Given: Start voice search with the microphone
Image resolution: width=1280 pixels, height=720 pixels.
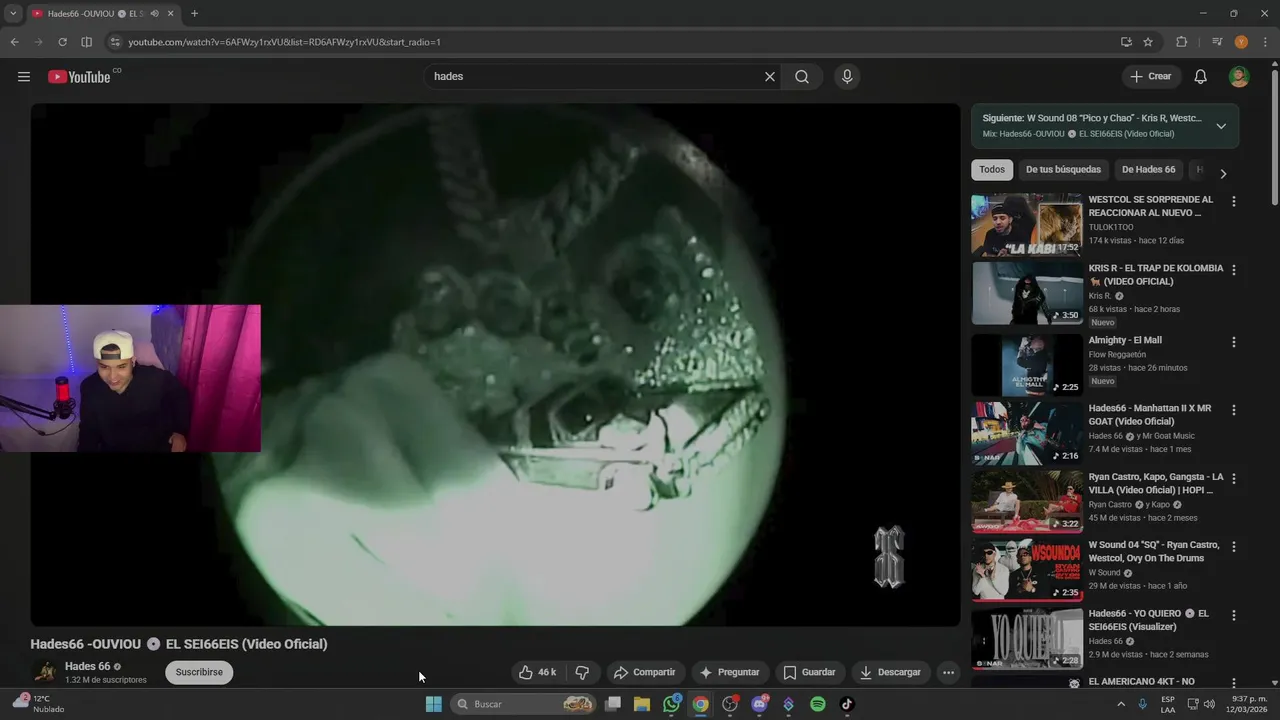Looking at the screenshot, I should (x=847, y=77).
